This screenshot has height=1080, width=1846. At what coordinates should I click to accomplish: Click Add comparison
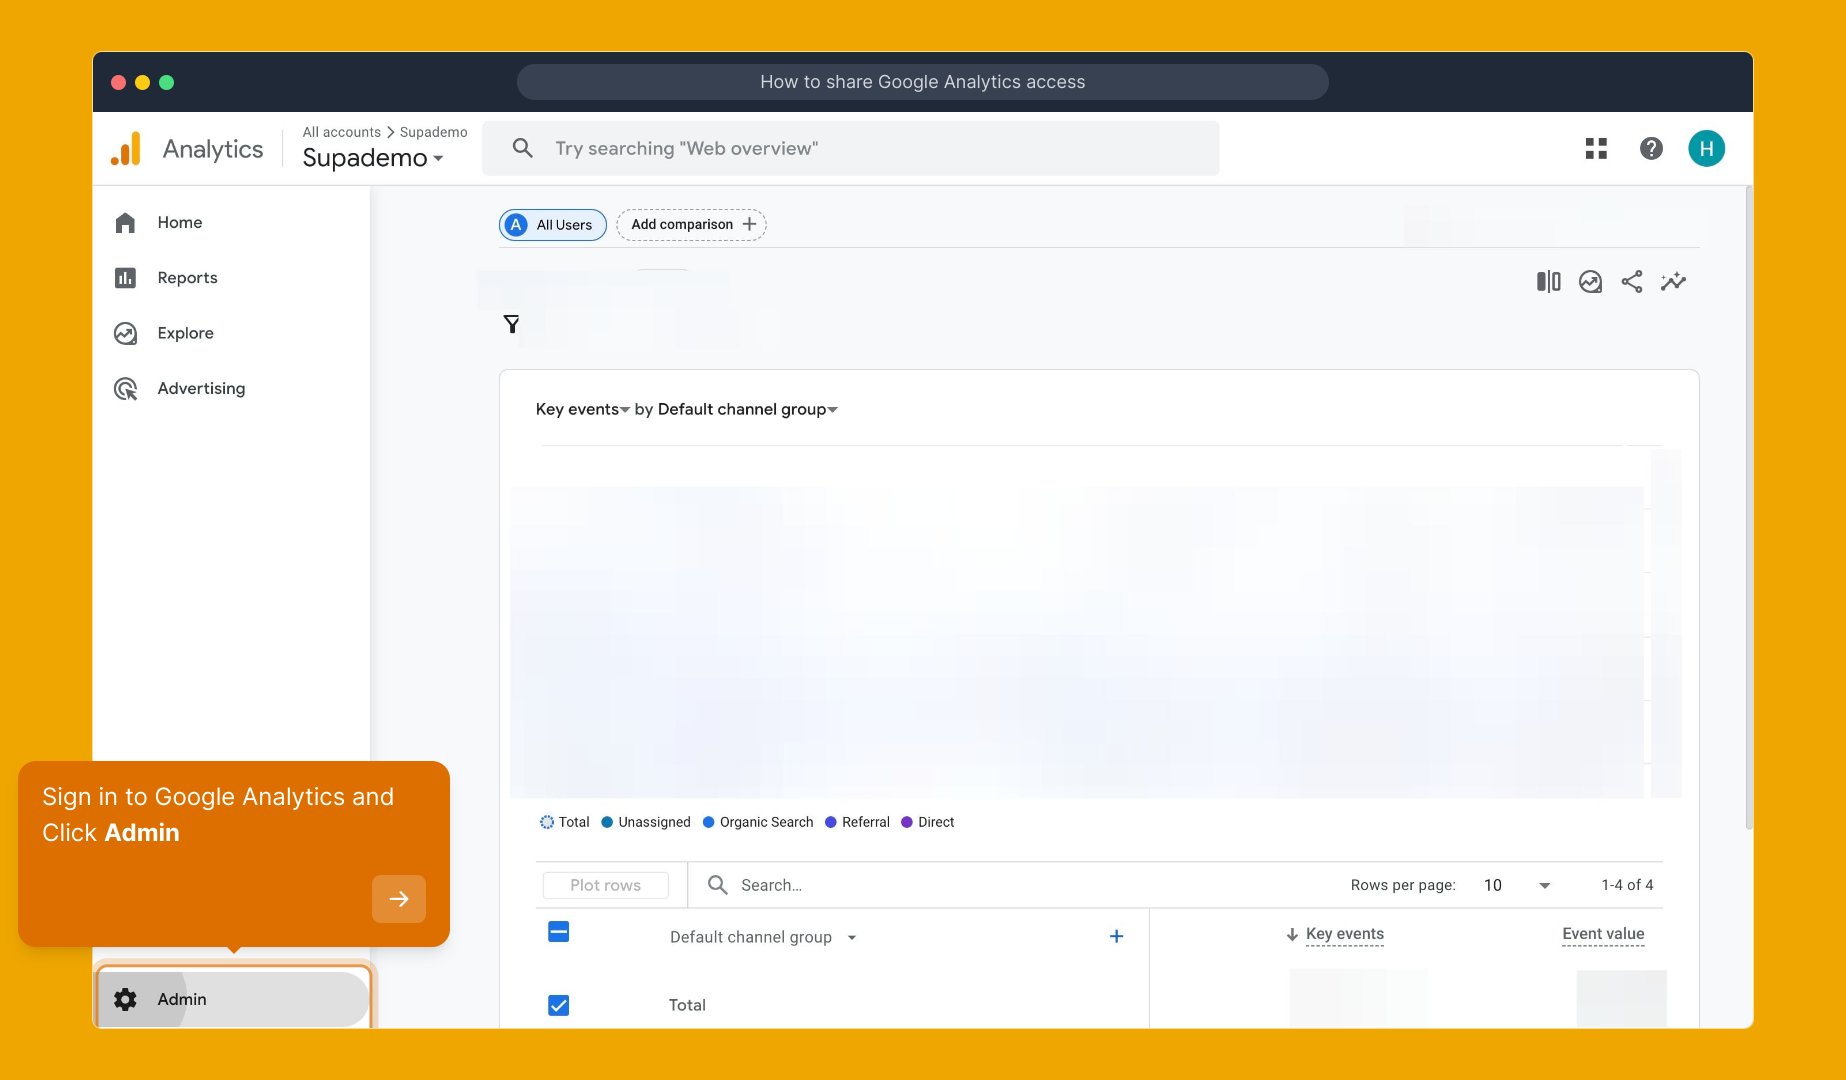[x=690, y=224]
